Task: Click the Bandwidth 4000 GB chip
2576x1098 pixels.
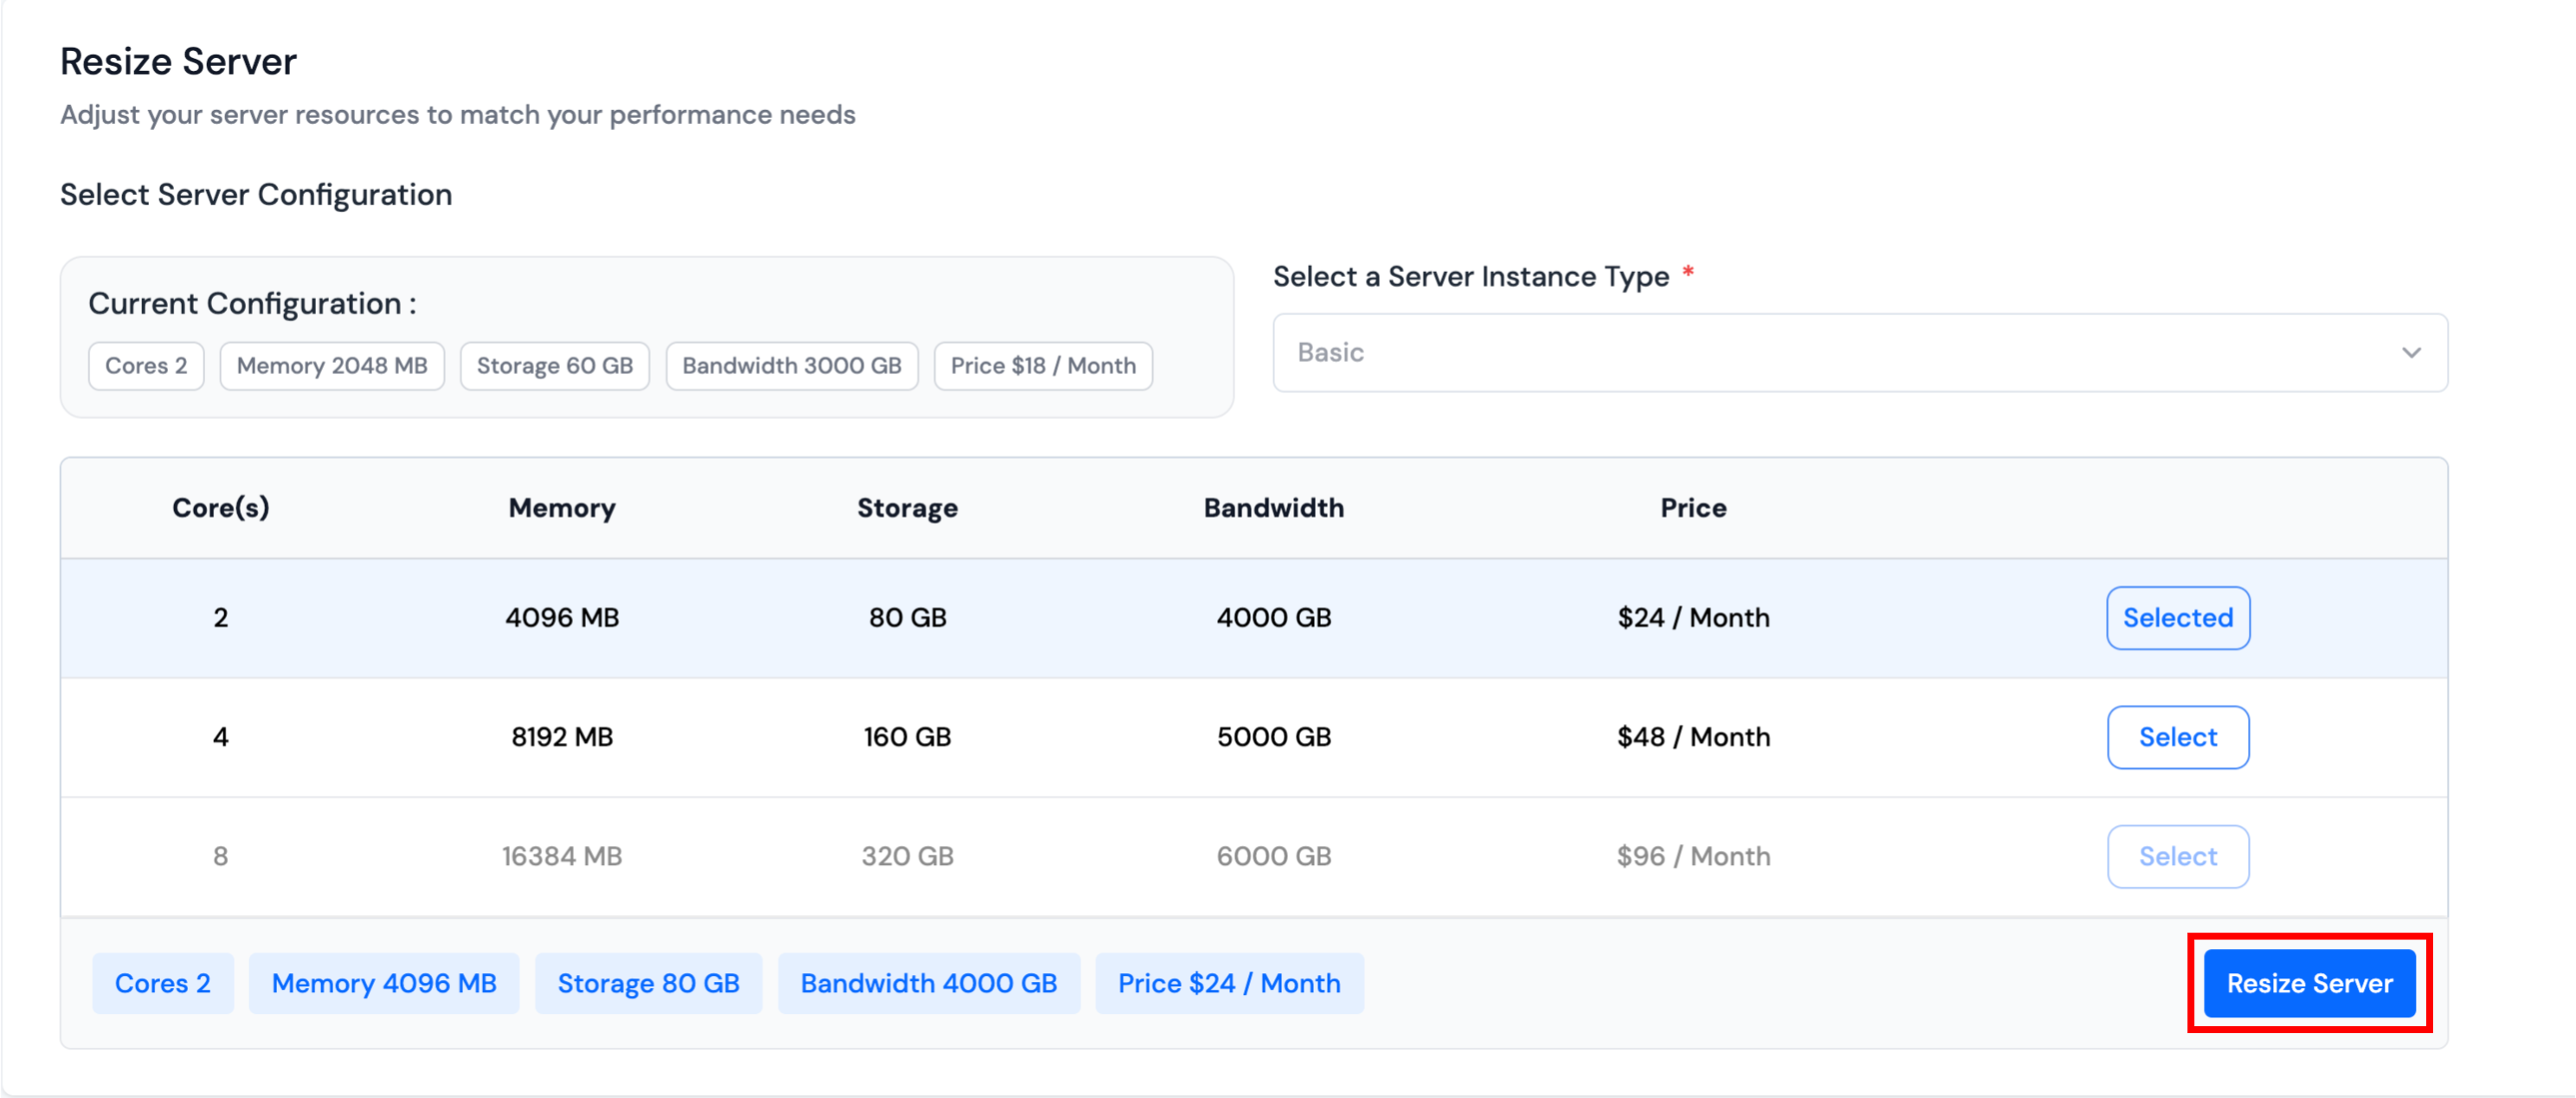Action: click(928, 983)
